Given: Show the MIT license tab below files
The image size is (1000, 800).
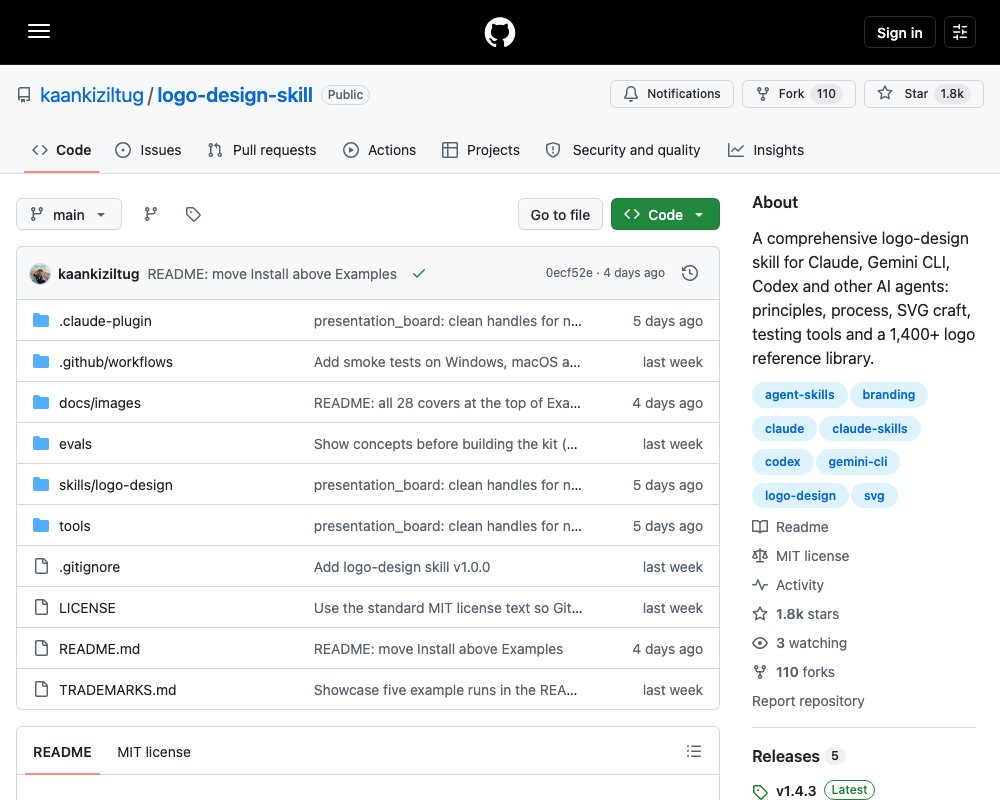Looking at the screenshot, I should [154, 752].
